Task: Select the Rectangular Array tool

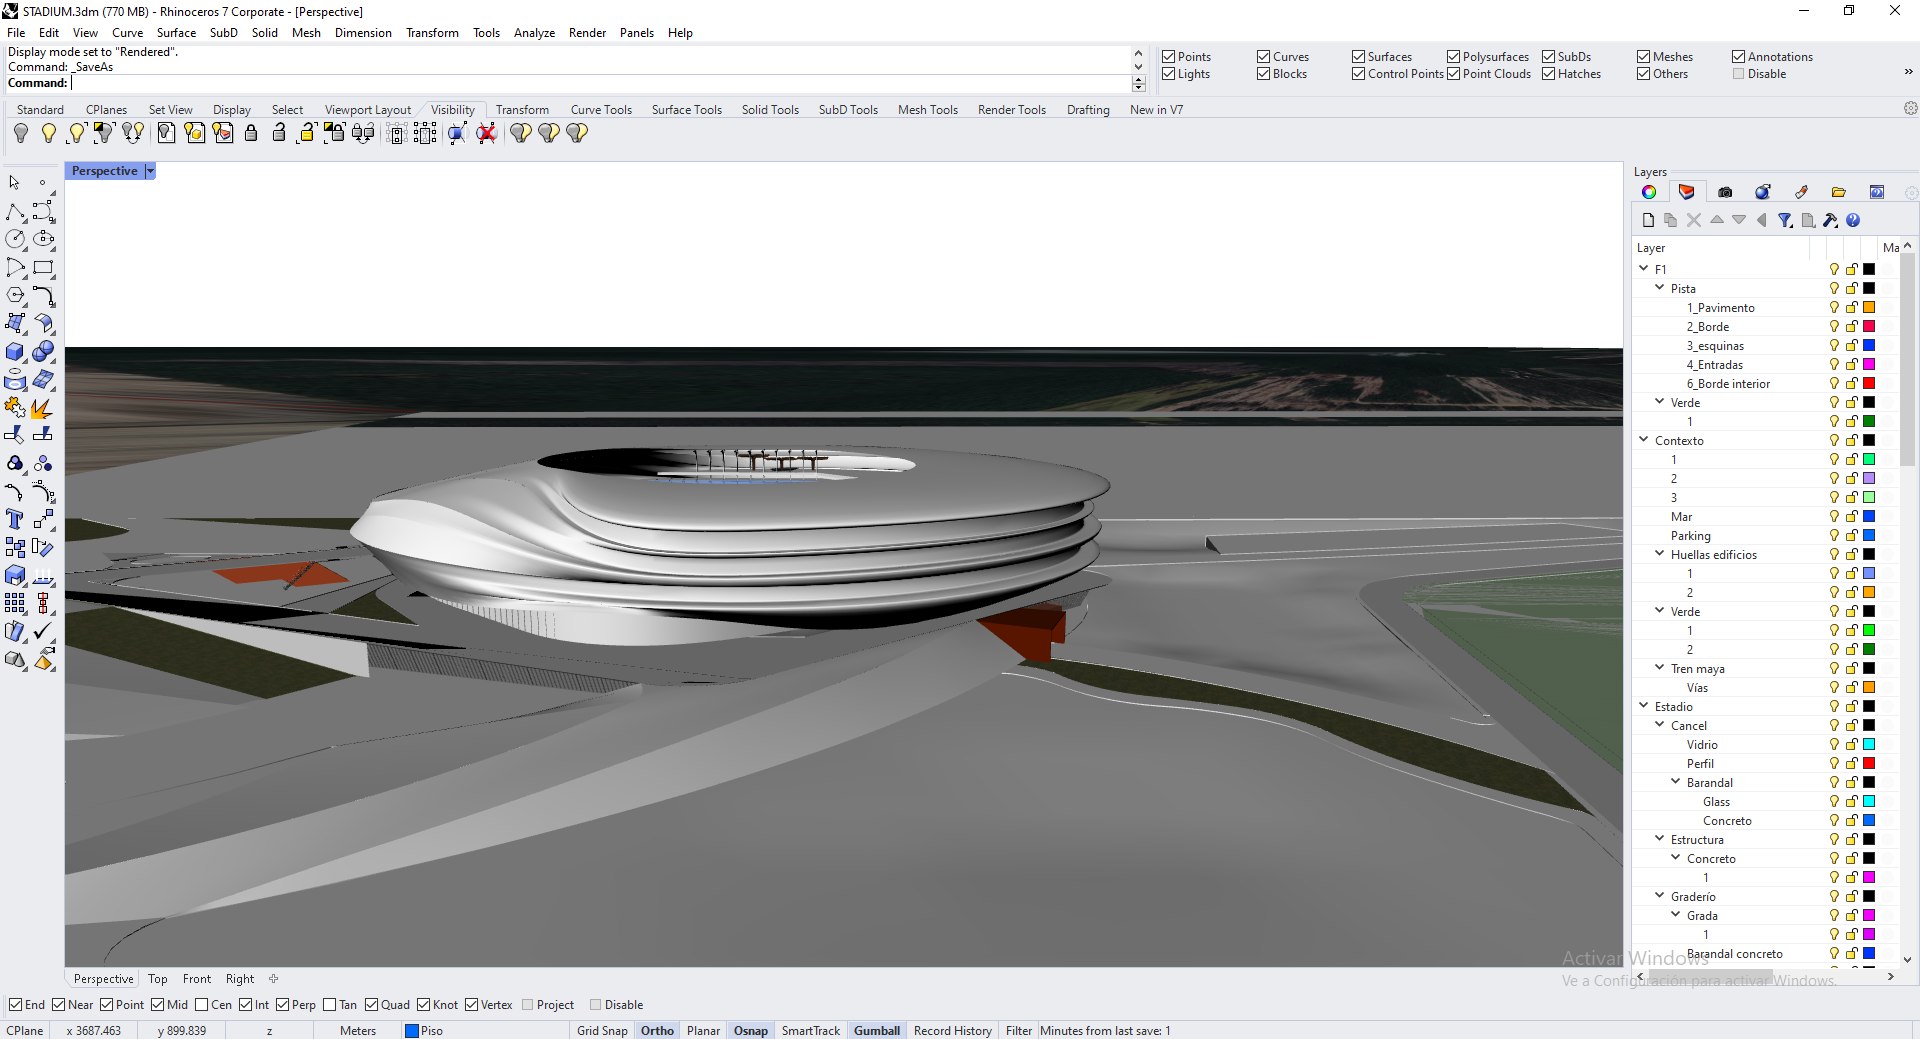Action: tap(15, 603)
